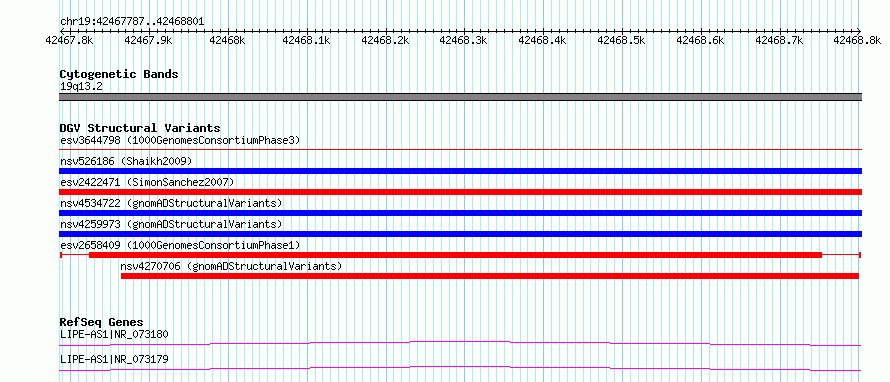Click the LIPE-AS1|NR_073179 gene label
This screenshot has height=382, width=890.
tap(114, 360)
